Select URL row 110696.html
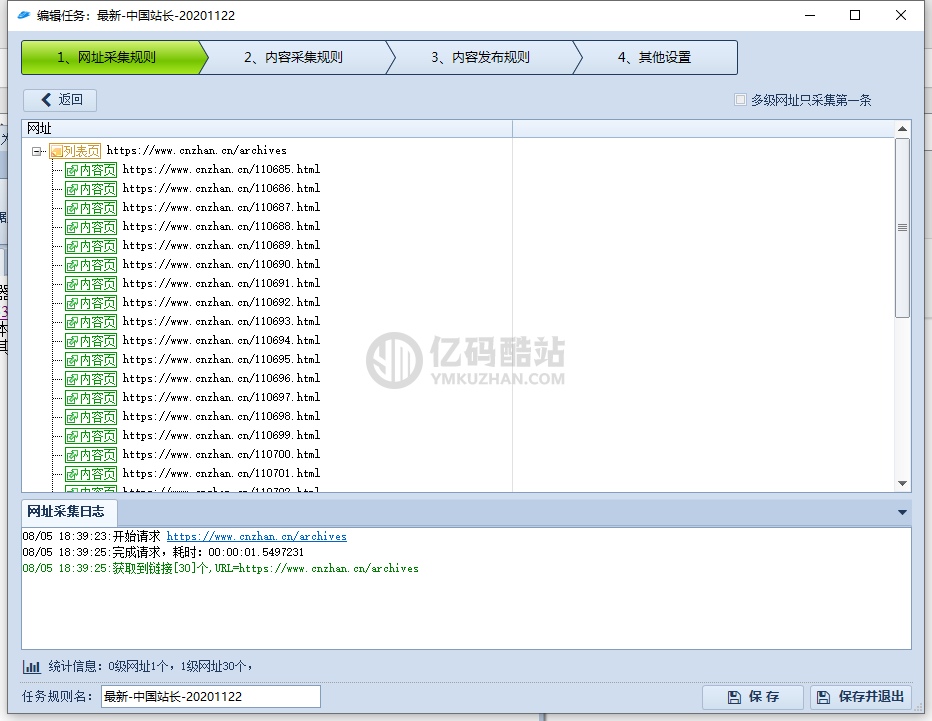932x721 pixels. click(222, 379)
